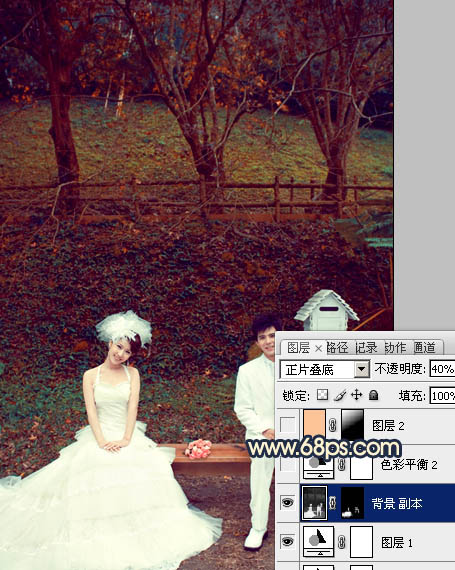This screenshot has width=455, height=570.
Task: Show the 图层 2 layer
Action: click(x=287, y=425)
